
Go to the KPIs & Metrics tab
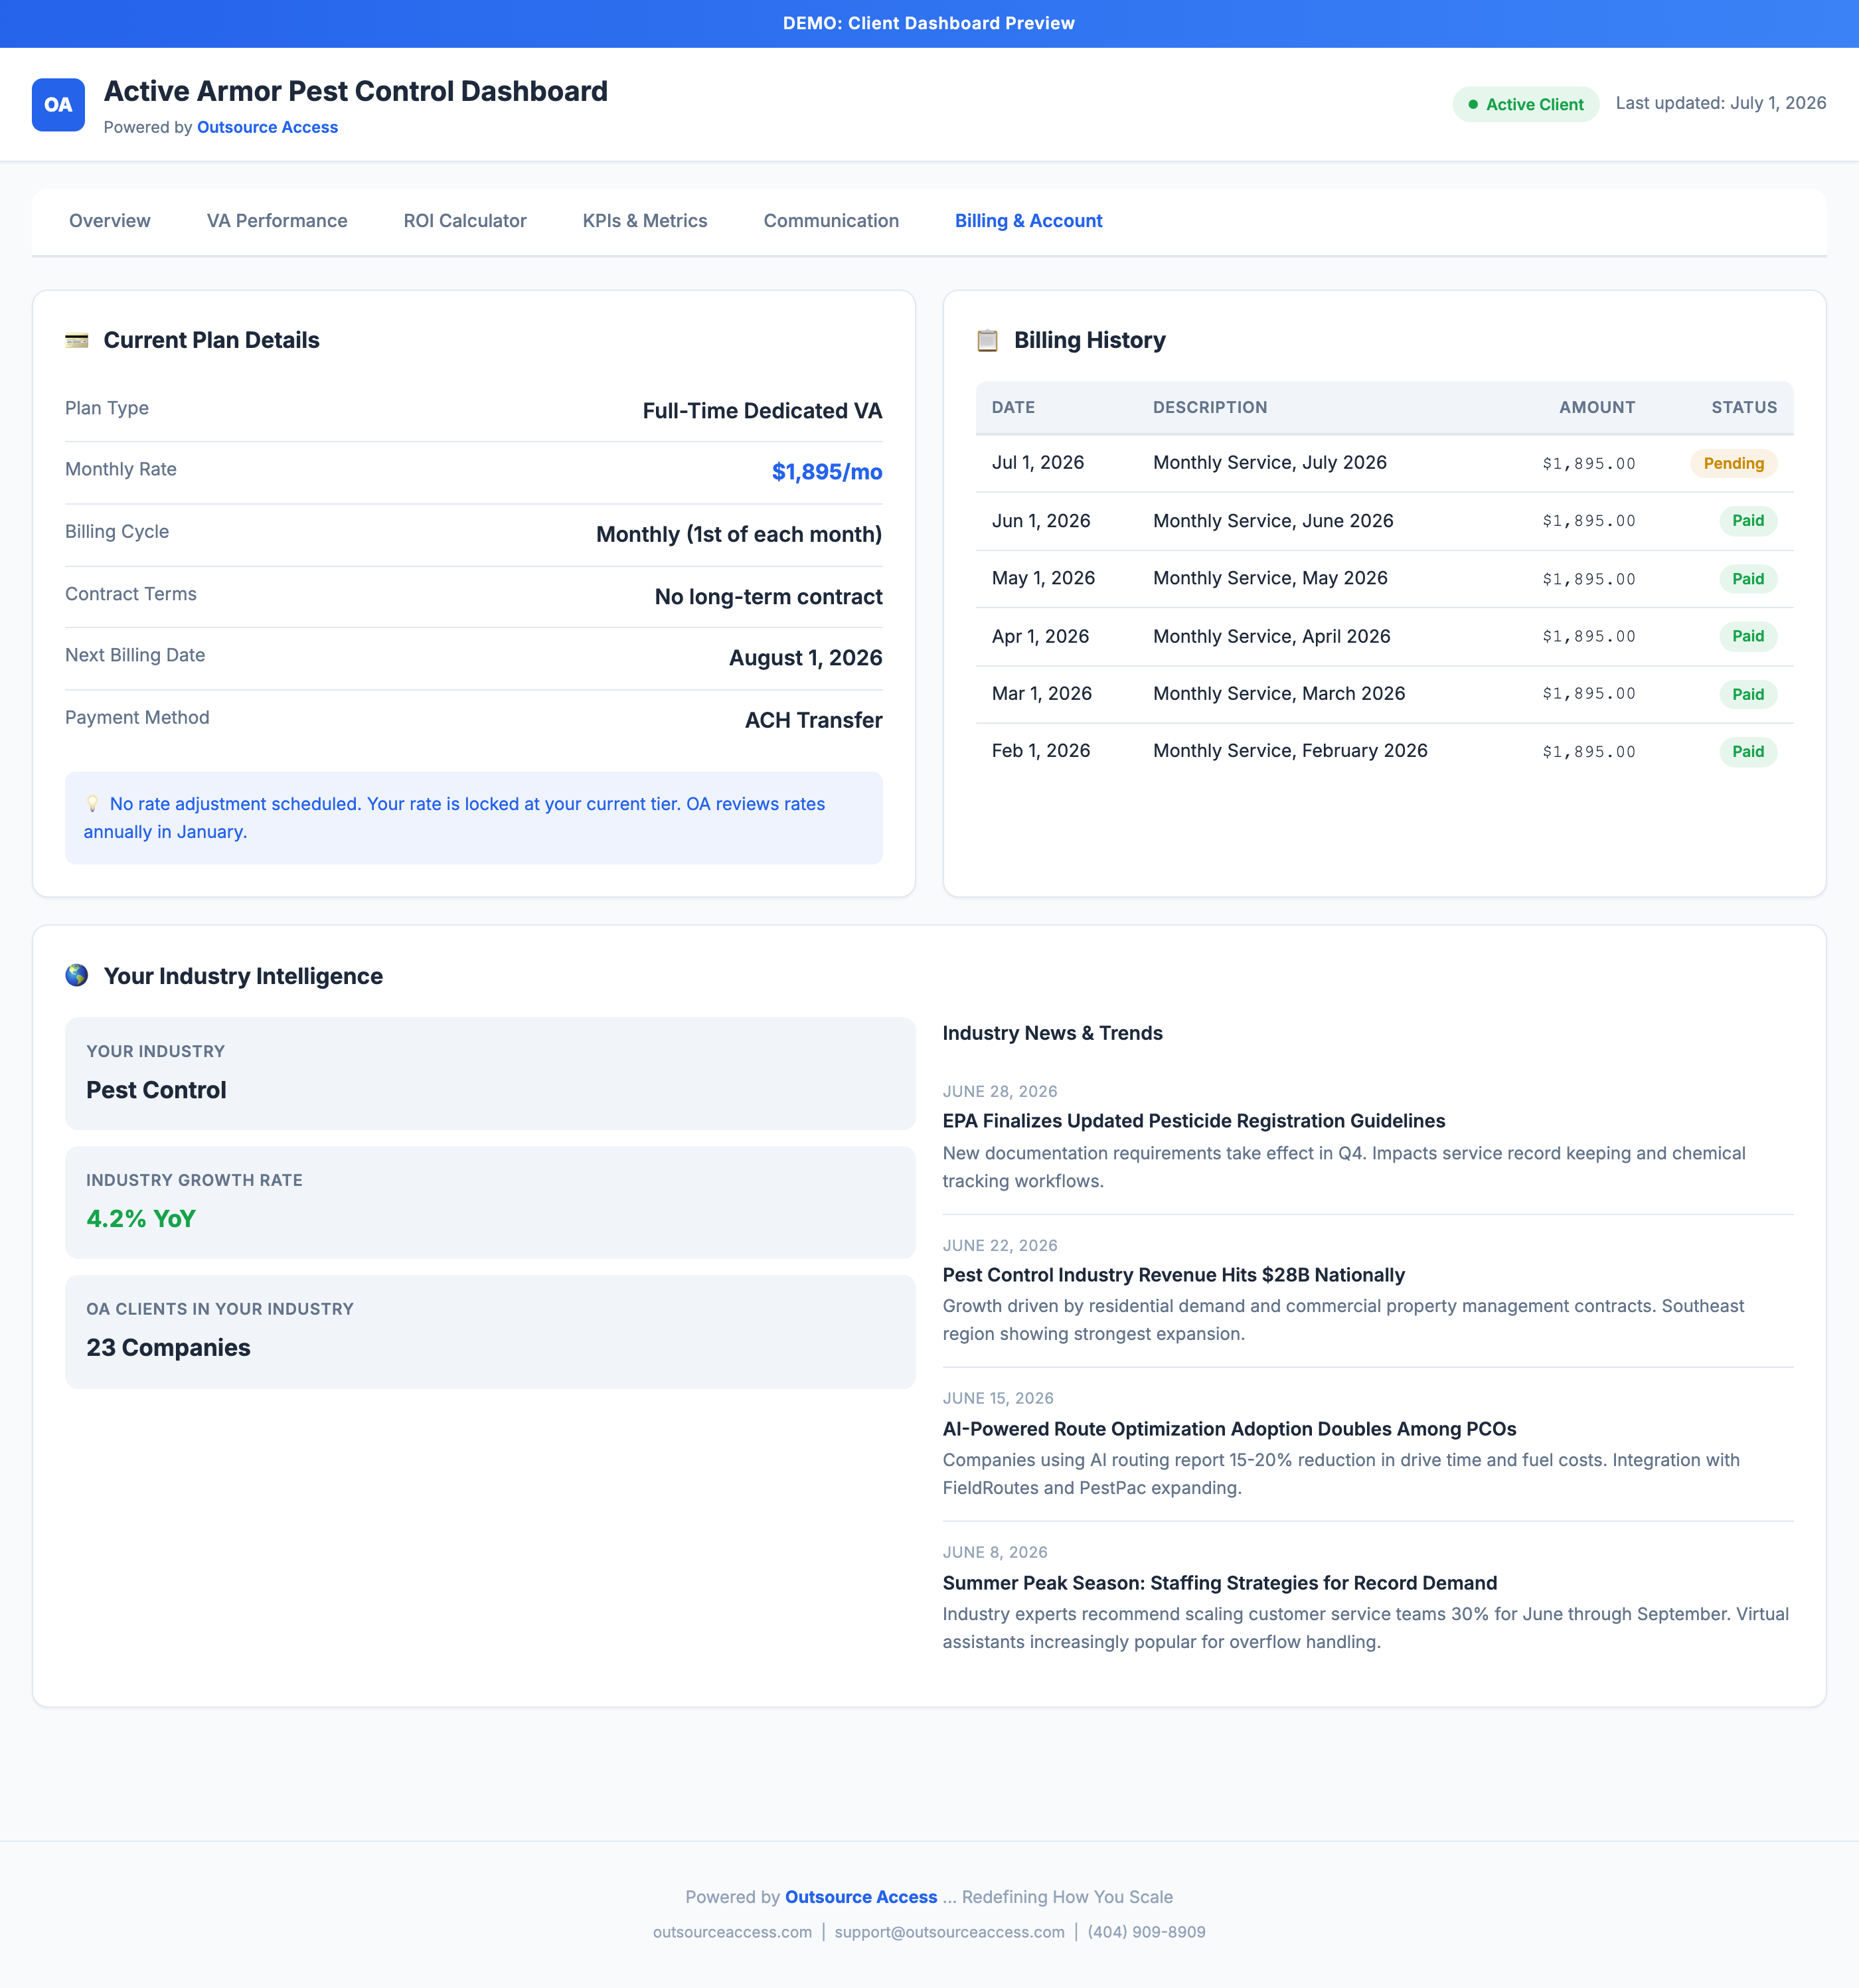(x=645, y=221)
